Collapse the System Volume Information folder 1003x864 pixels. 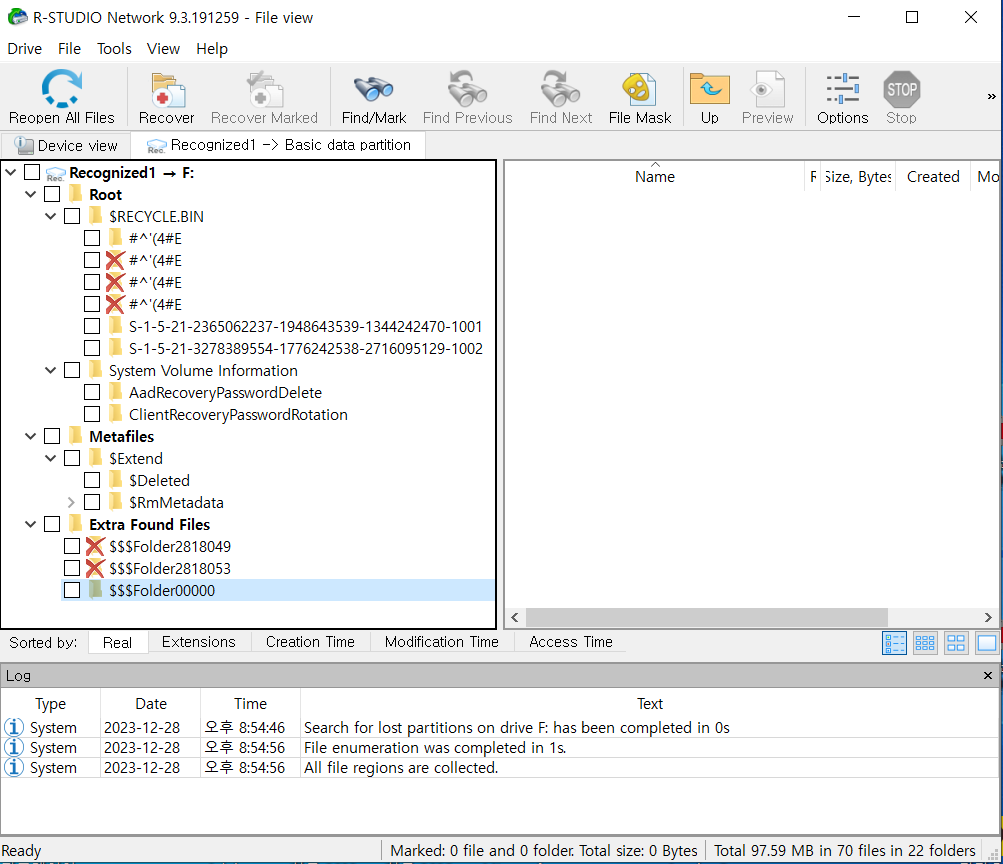pyautogui.click(x=51, y=370)
